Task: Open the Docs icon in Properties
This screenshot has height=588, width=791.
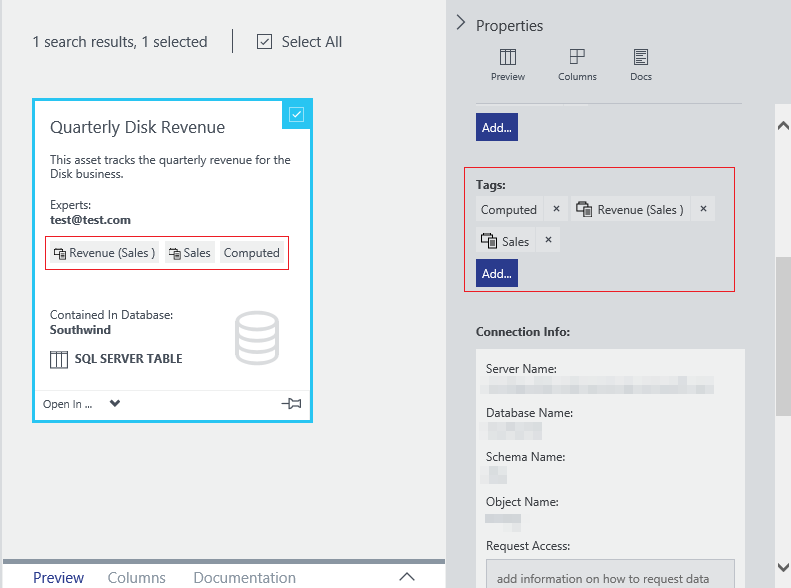Action: [x=641, y=65]
